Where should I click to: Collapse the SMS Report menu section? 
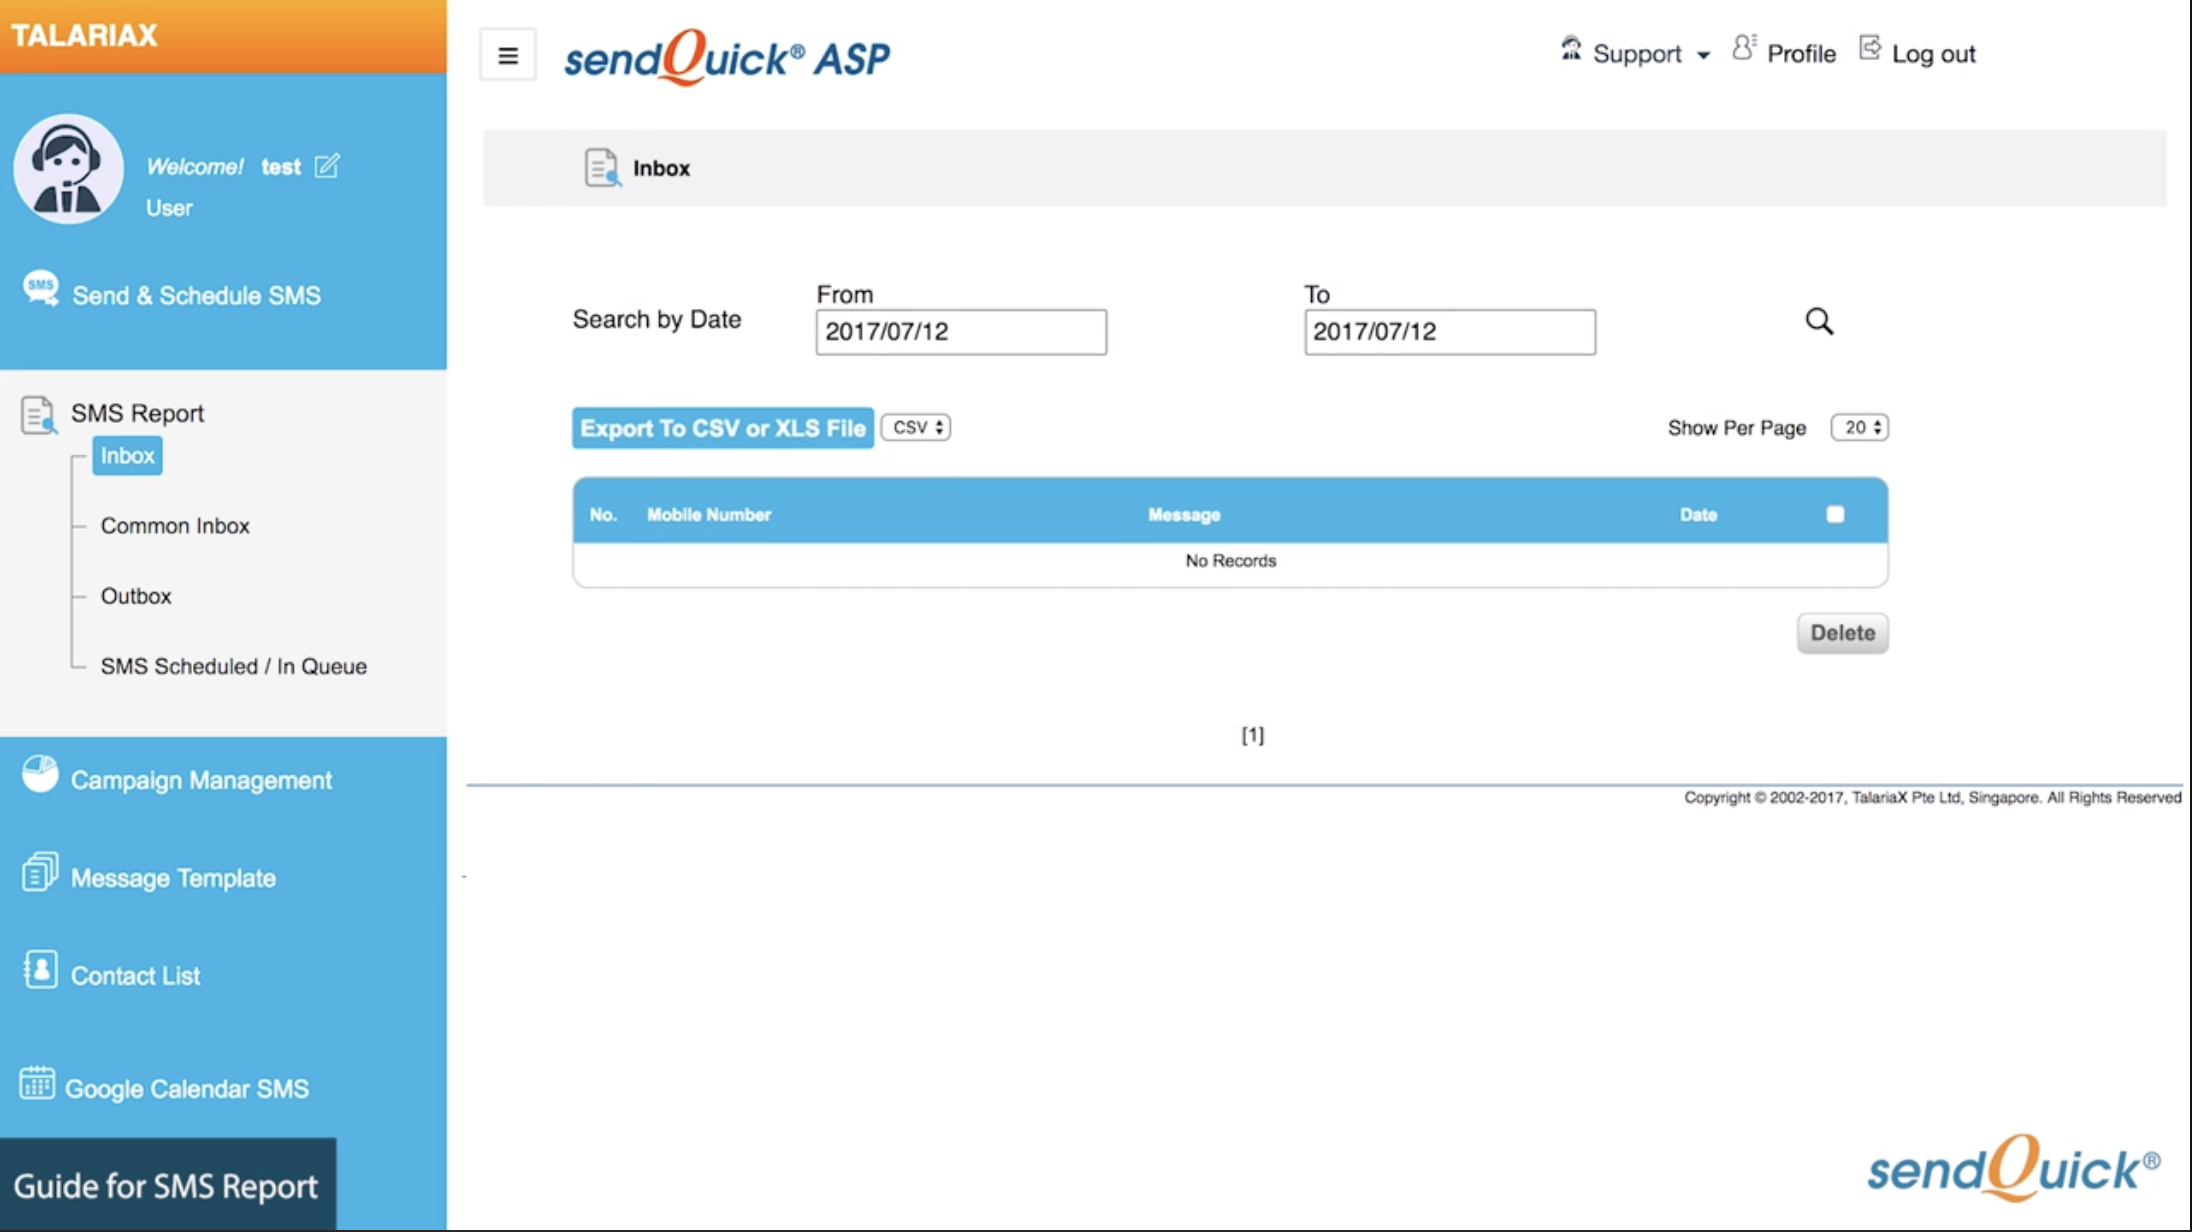coord(137,413)
